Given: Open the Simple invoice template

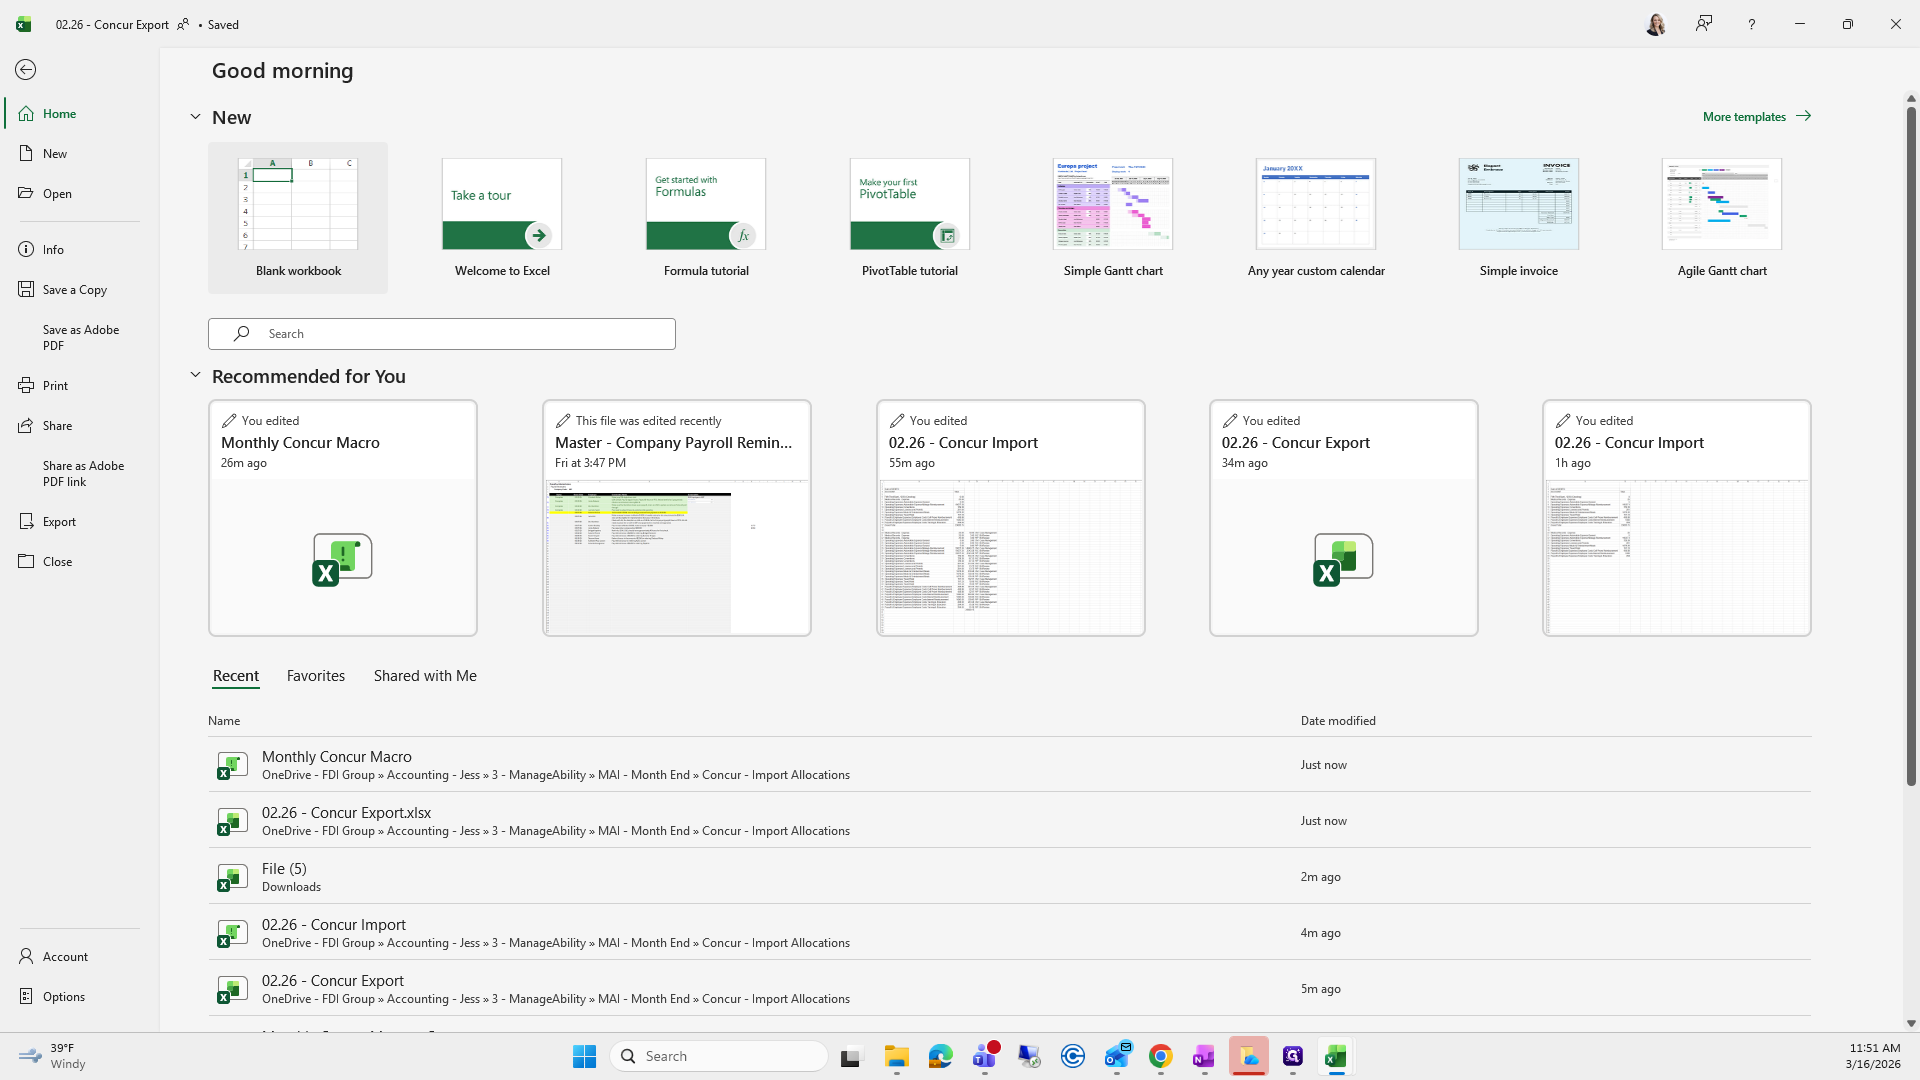Looking at the screenshot, I should [x=1518, y=205].
